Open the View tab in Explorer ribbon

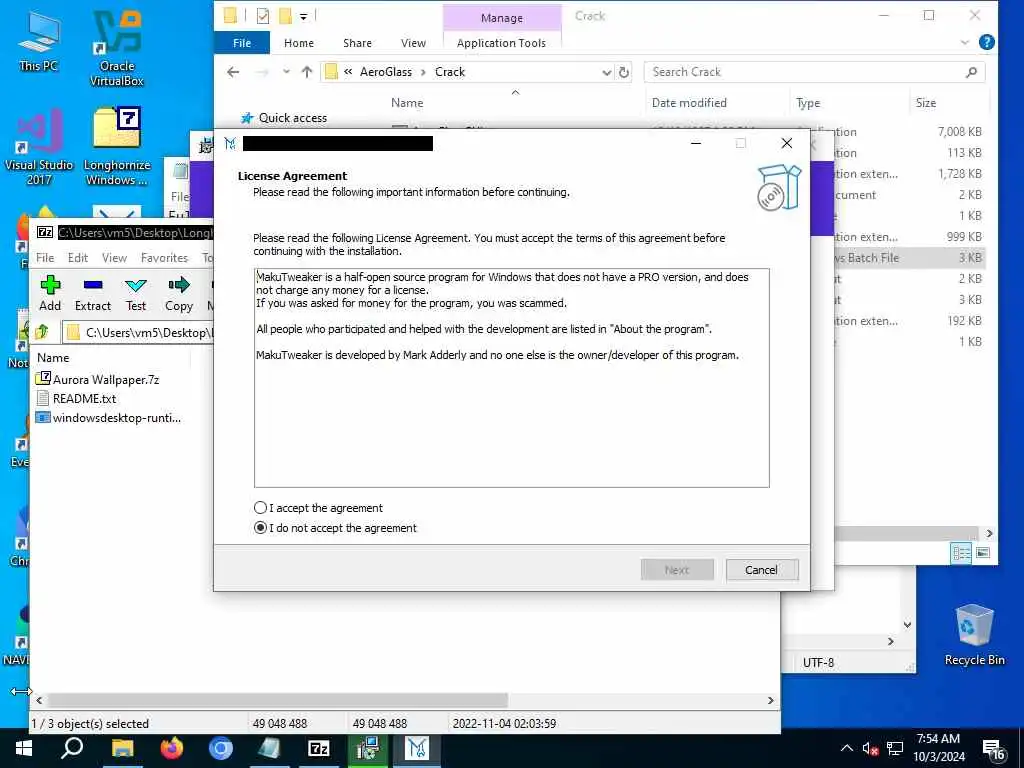413,43
